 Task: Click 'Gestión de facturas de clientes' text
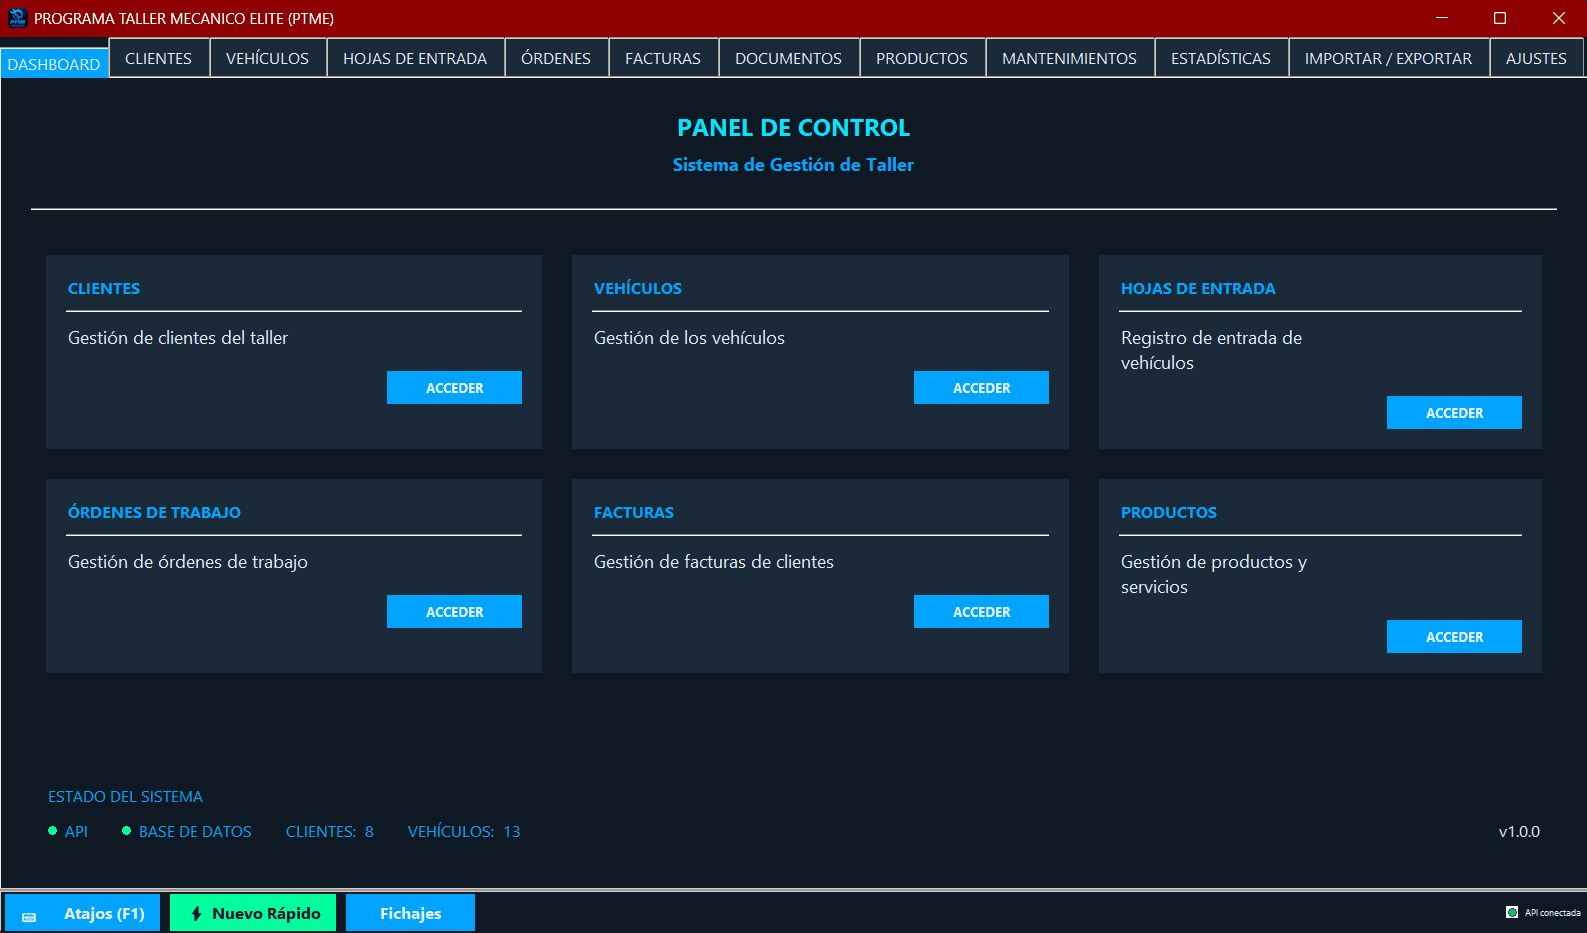click(x=714, y=562)
